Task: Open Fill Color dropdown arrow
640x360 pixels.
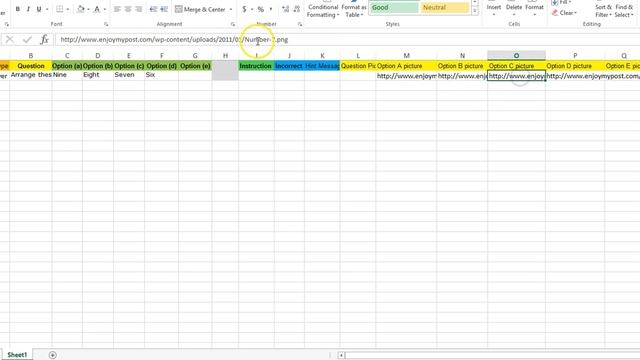Action: pos(88,9)
